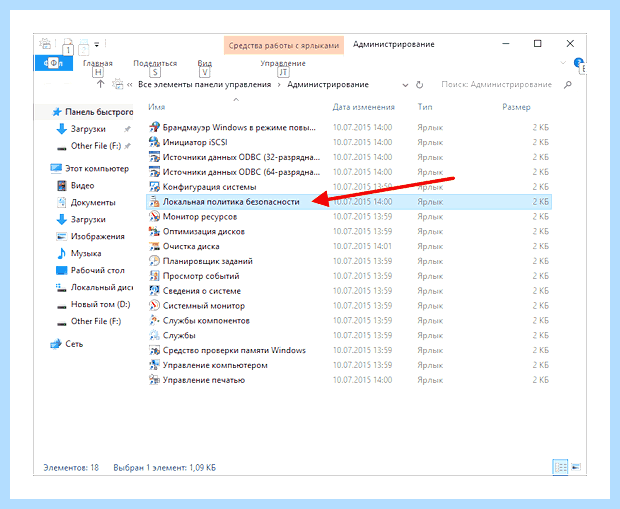Click the refresh icon in address bar
The width and height of the screenshot is (620, 509).
pos(420,85)
